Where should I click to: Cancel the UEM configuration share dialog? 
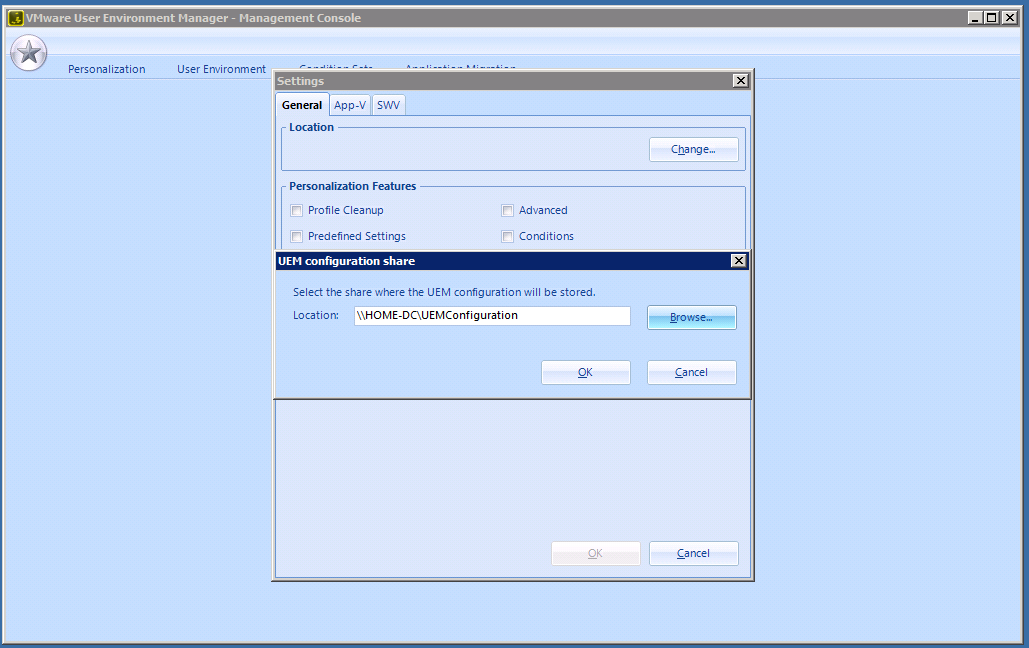pyautogui.click(x=691, y=372)
